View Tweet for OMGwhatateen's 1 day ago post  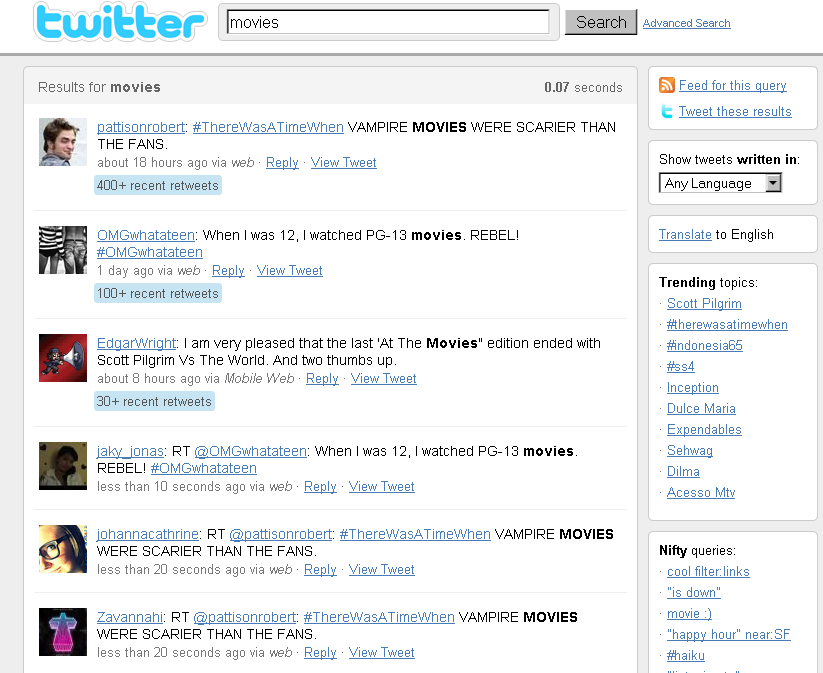tap(290, 271)
